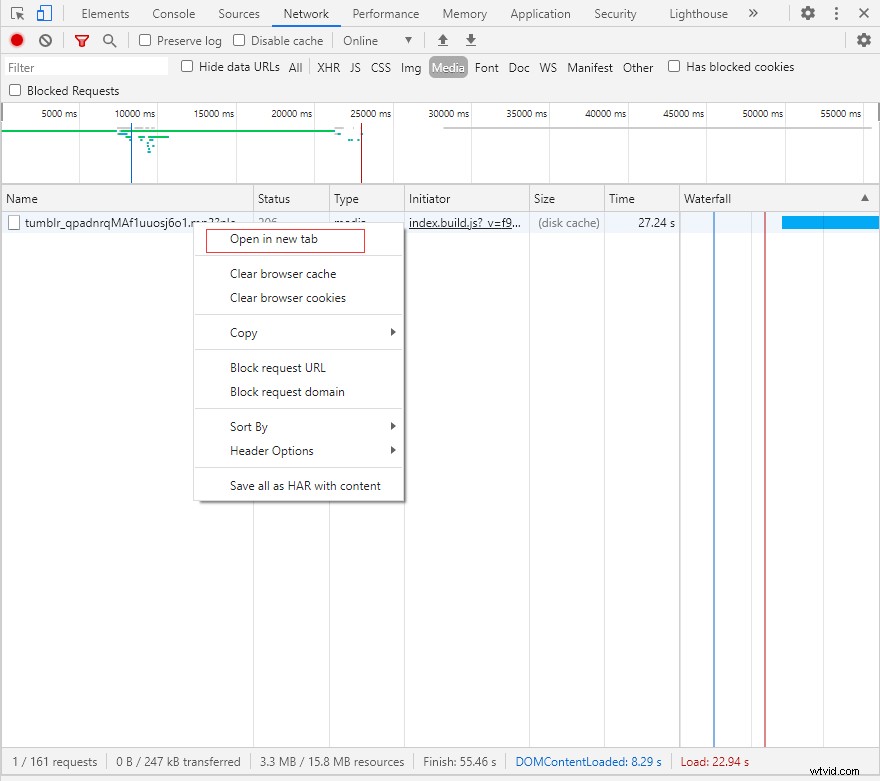Expand the more tabs chevron after Lighthouse
Viewport: 880px width, 781px height.
tap(753, 14)
